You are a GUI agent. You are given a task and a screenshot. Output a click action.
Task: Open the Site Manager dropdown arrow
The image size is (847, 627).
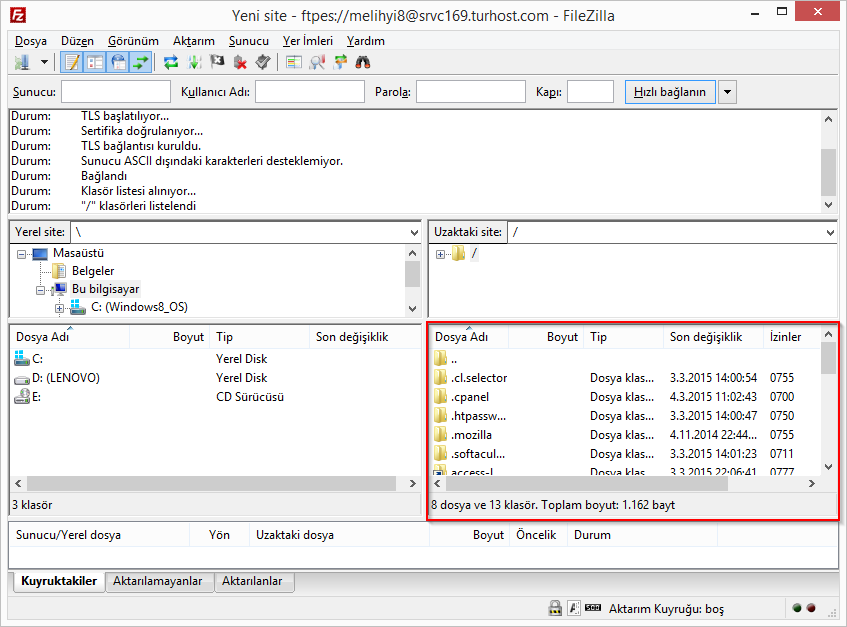[44, 62]
